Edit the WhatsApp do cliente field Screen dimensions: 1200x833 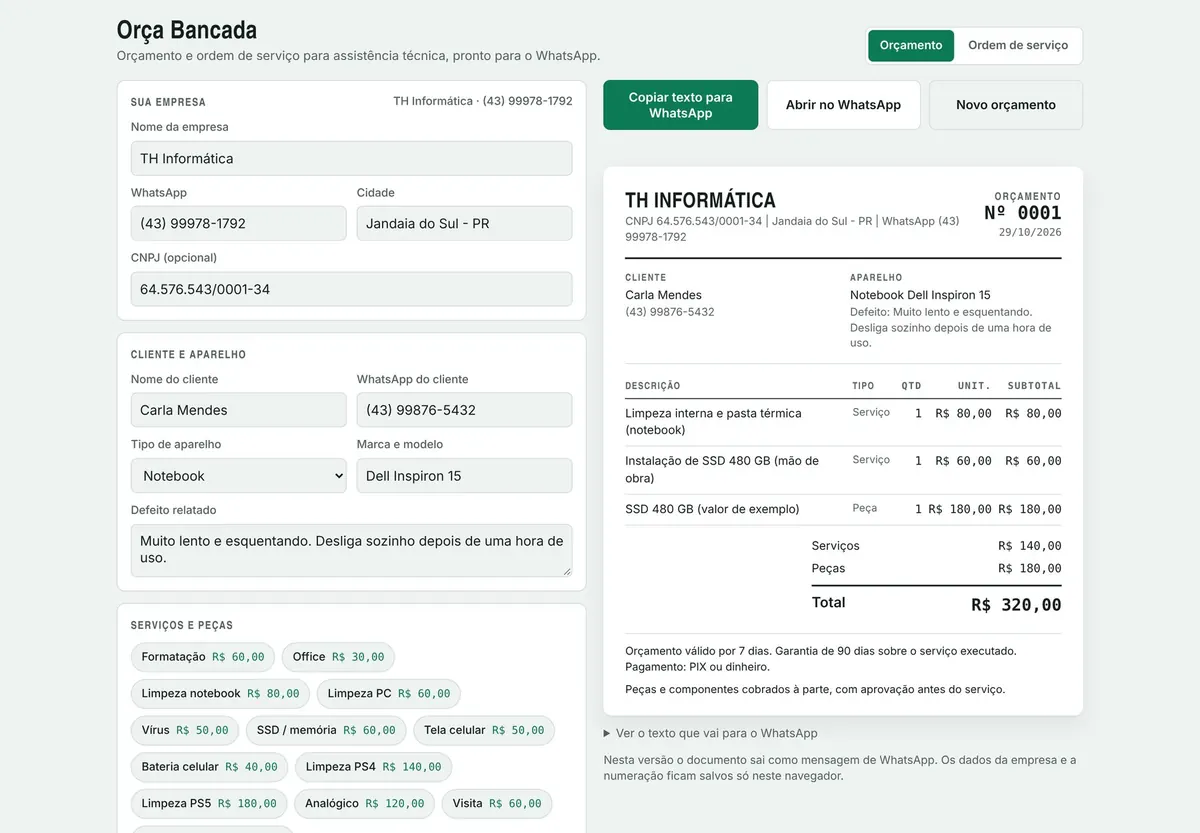[x=465, y=410]
